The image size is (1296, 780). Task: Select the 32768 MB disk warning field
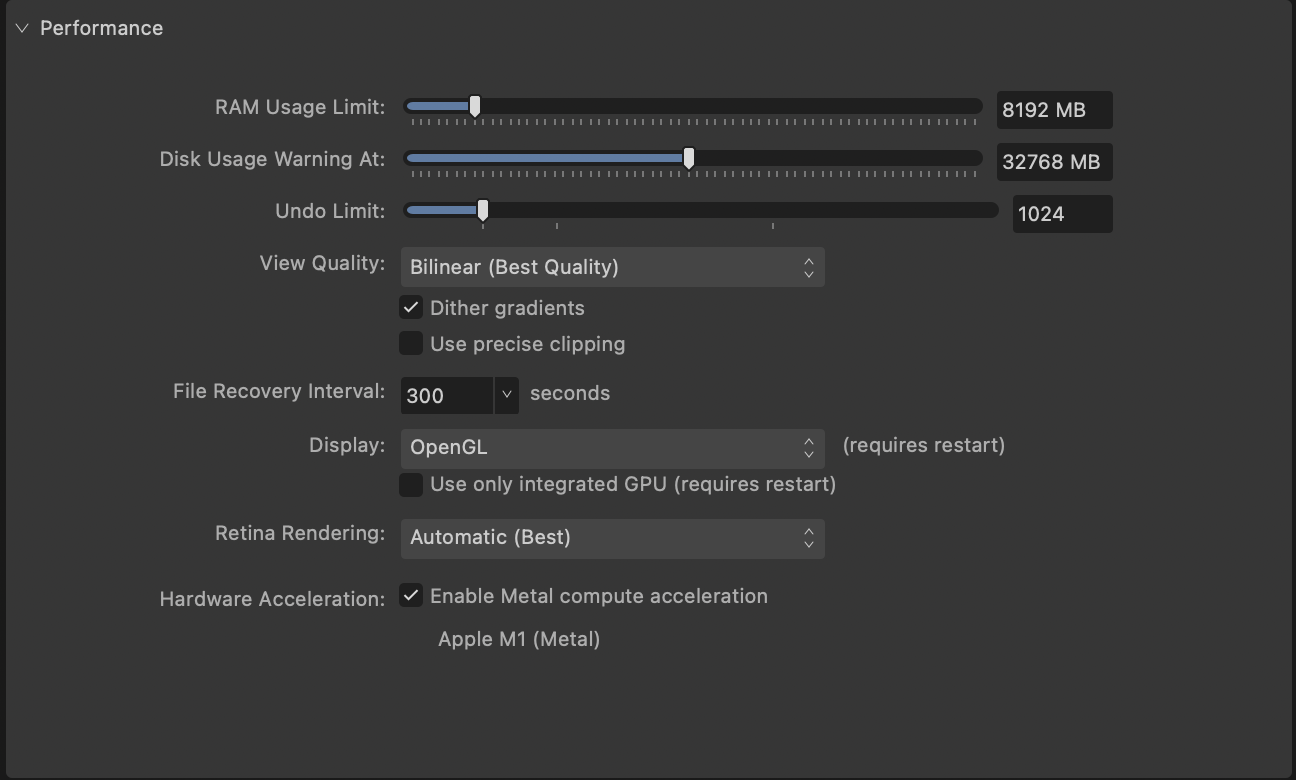[1054, 161]
